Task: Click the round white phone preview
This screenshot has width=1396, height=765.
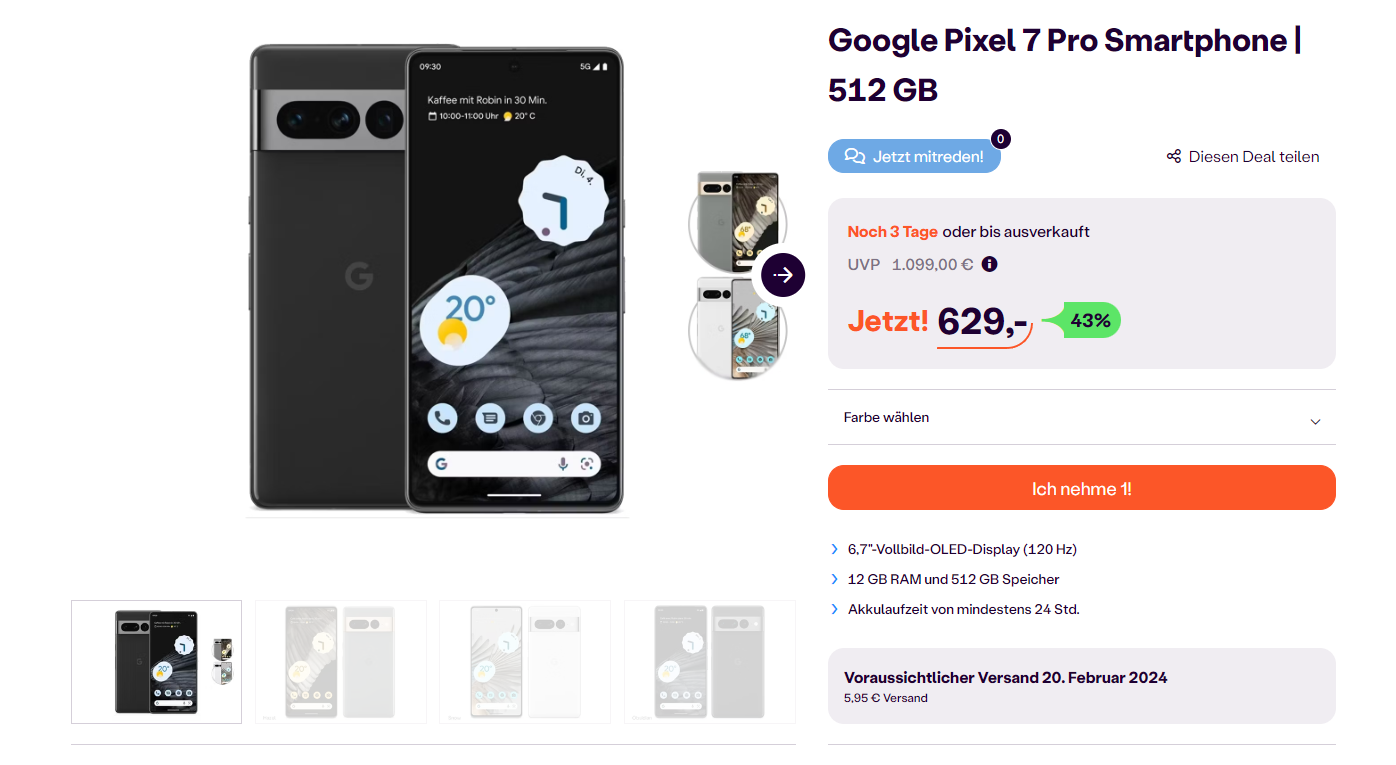Action: pos(738,328)
